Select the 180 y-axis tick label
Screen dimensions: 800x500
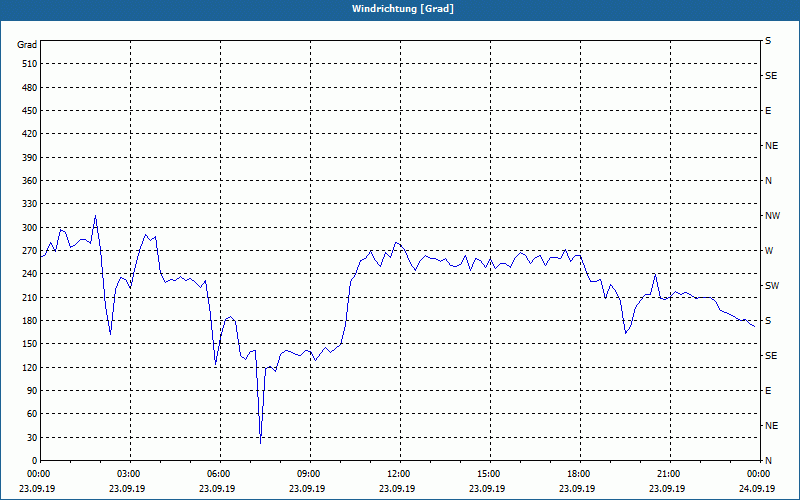point(29,321)
